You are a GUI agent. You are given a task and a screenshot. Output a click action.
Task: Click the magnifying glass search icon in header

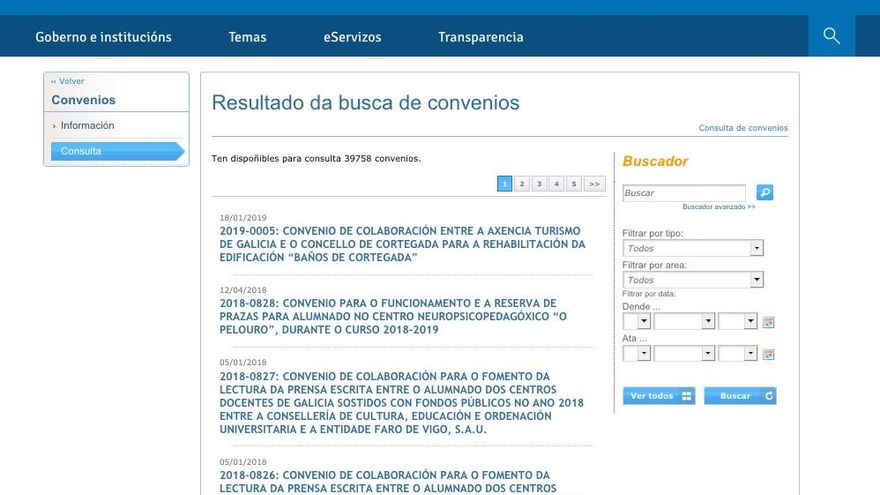point(831,36)
